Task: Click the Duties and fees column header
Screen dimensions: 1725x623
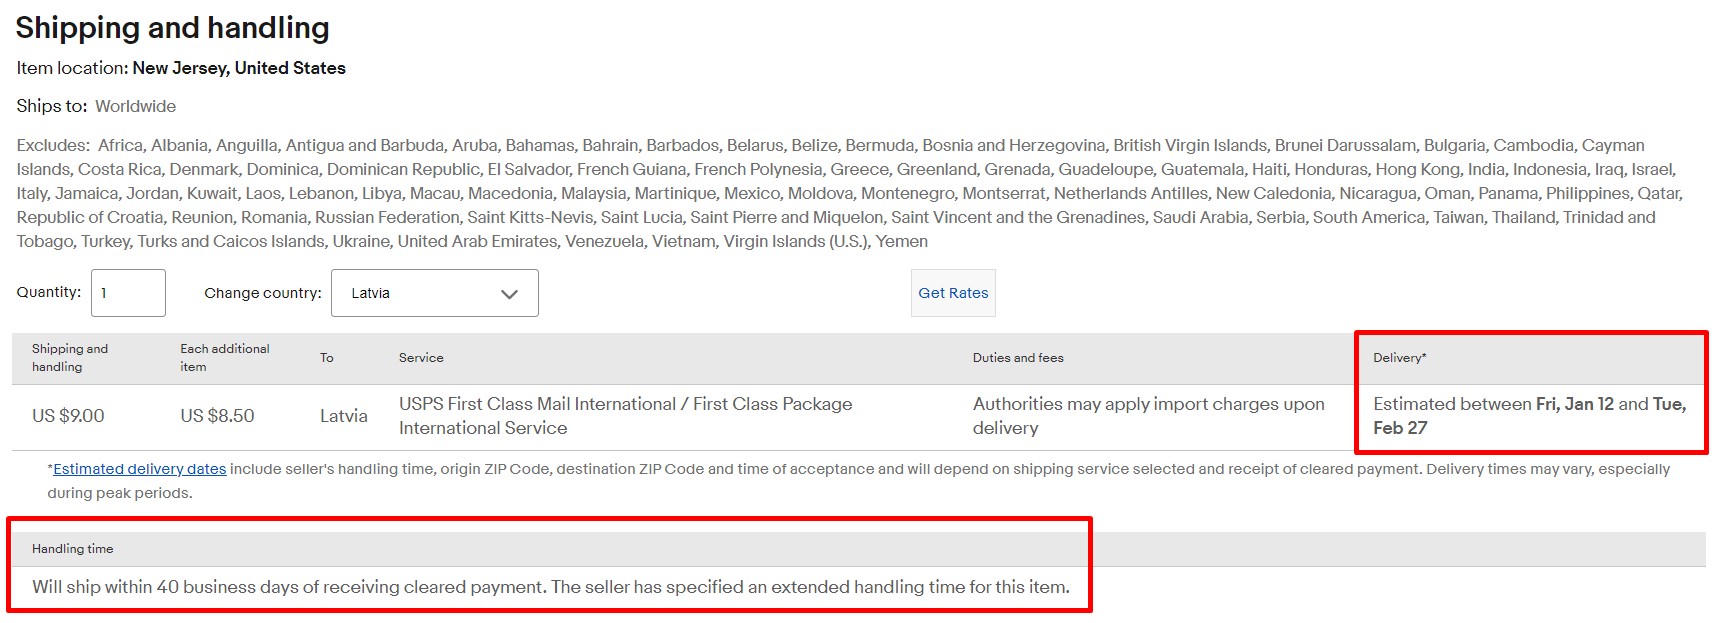Action: tap(1018, 358)
